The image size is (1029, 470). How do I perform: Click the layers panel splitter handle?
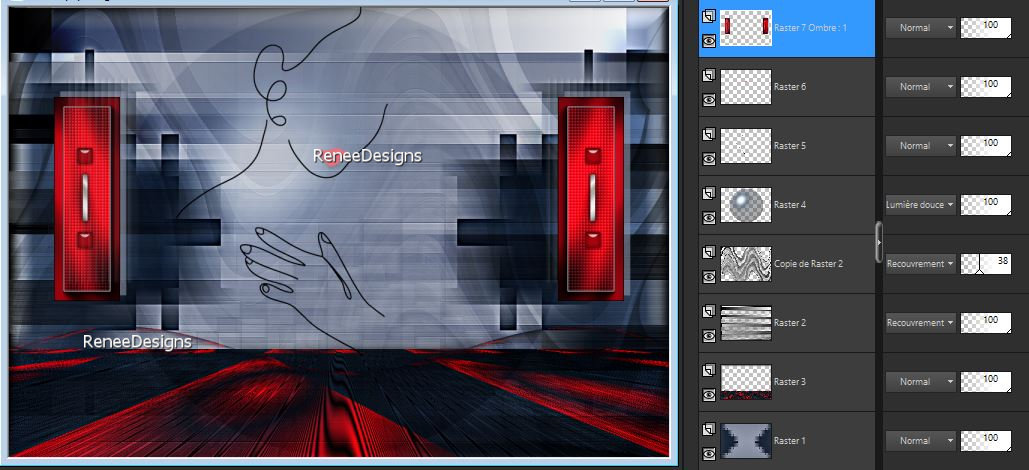point(879,242)
